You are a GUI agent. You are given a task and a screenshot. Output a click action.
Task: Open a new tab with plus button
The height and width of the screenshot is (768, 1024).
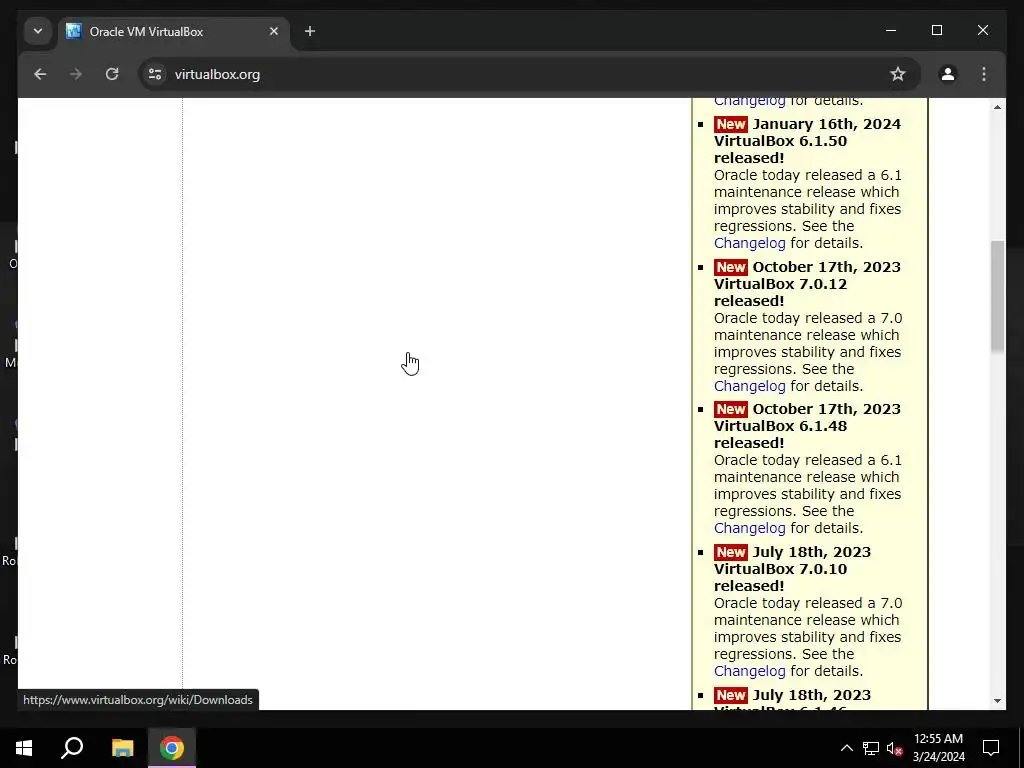coord(310,31)
